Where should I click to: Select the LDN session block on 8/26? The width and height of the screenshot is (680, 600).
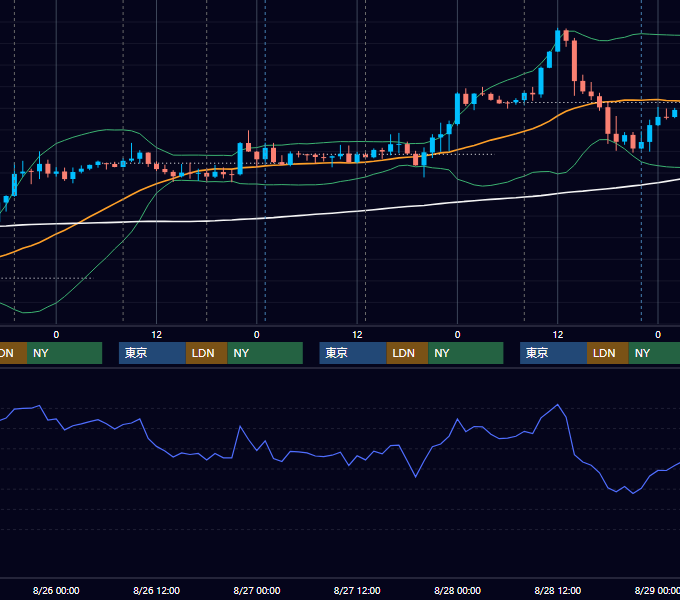coord(206,353)
